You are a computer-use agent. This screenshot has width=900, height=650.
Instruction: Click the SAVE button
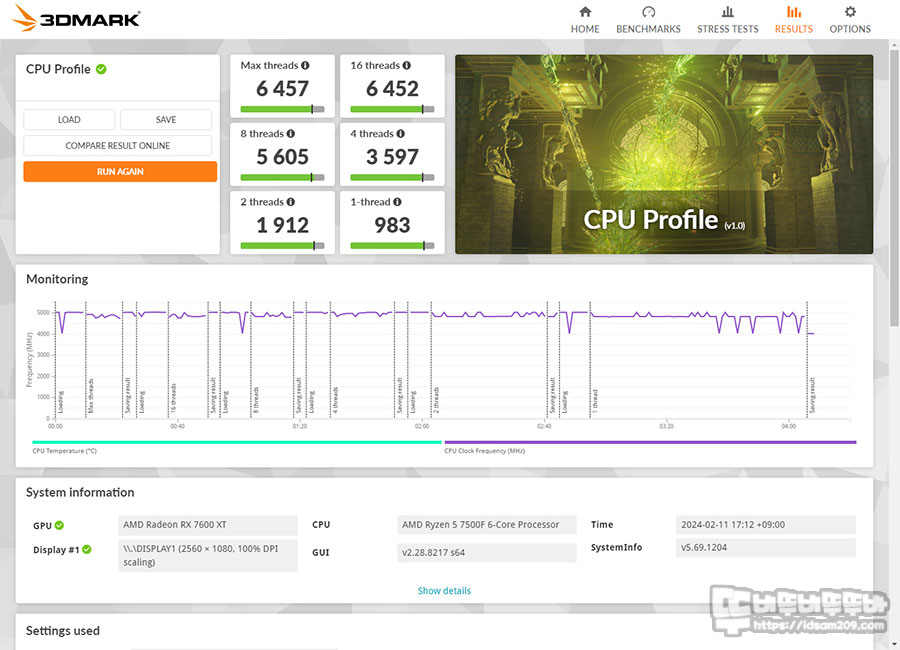(x=166, y=119)
